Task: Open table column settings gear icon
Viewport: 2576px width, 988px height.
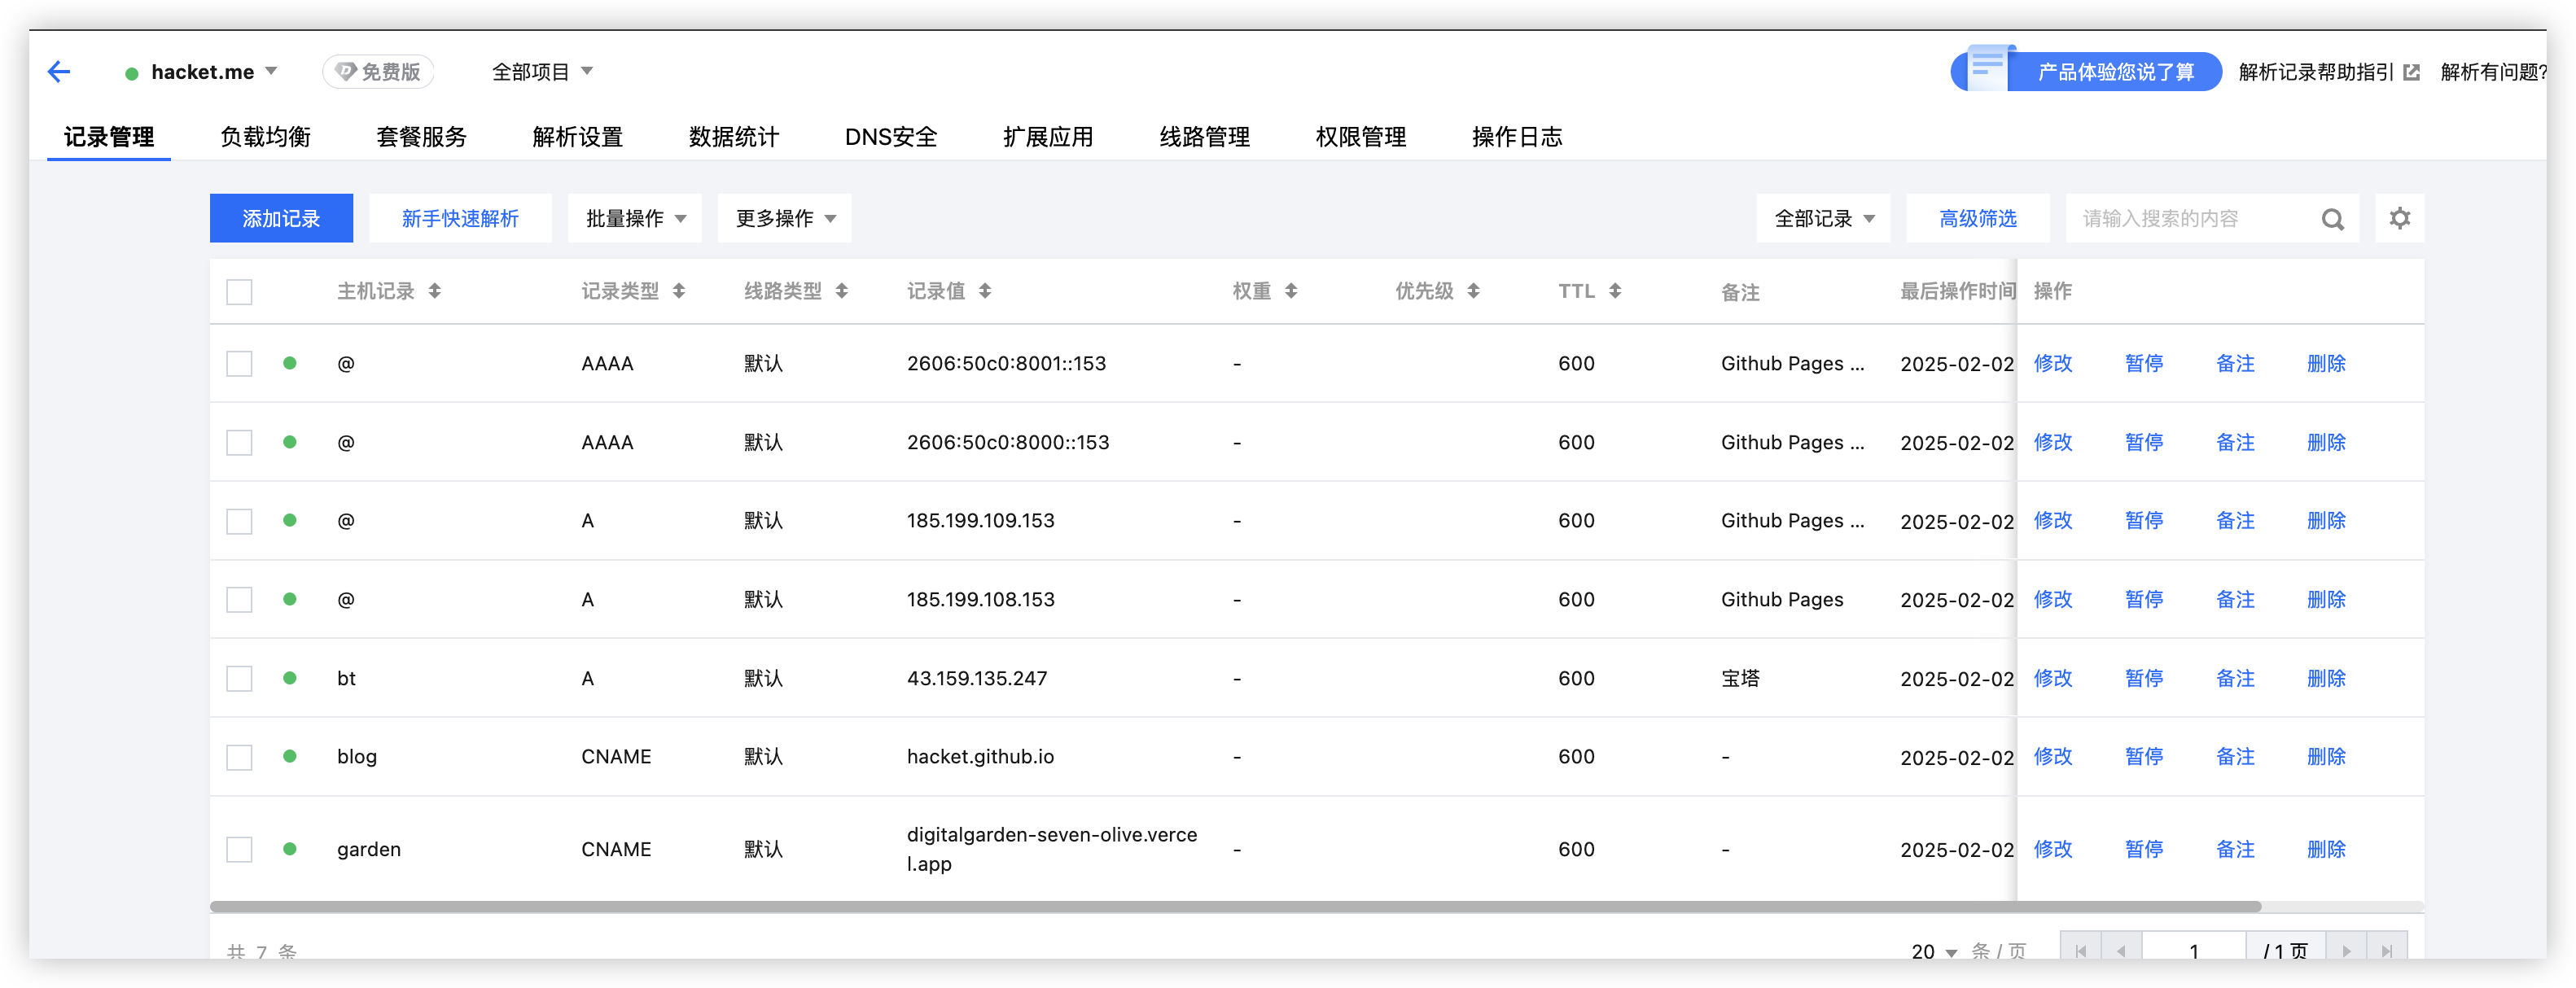Action: (2399, 218)
